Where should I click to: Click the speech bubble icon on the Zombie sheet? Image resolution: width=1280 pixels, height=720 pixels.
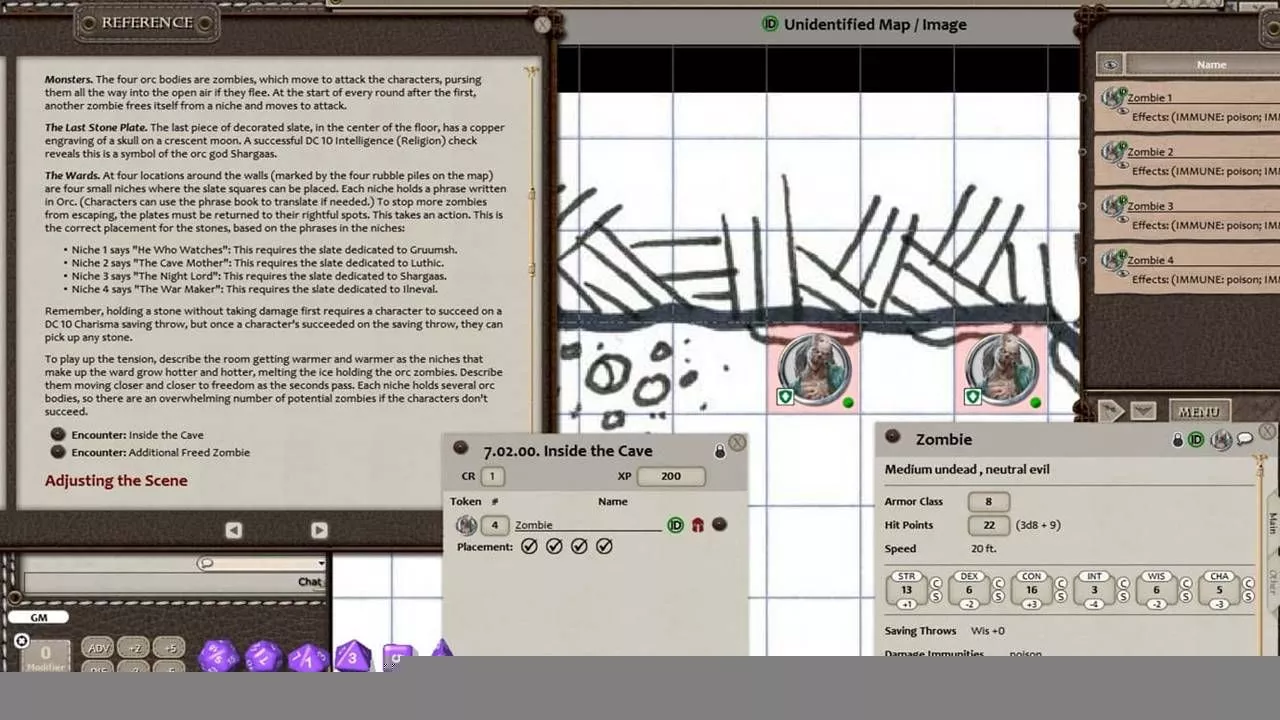pyautogui.click(x=1245, y=439)
